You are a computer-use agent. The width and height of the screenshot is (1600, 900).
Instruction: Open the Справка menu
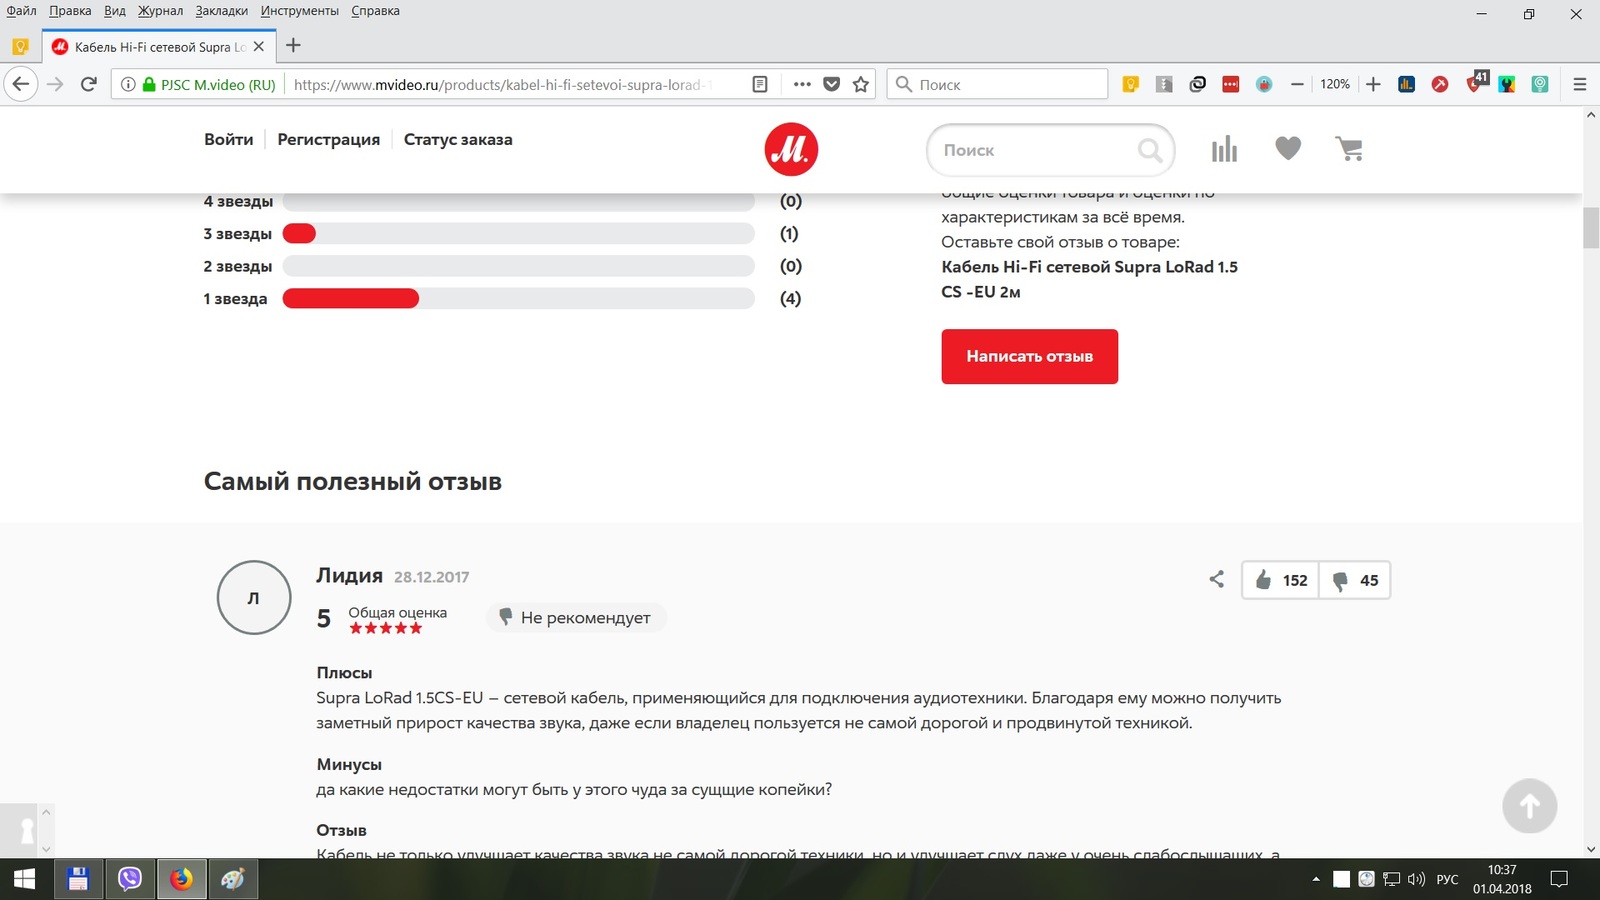376,11
